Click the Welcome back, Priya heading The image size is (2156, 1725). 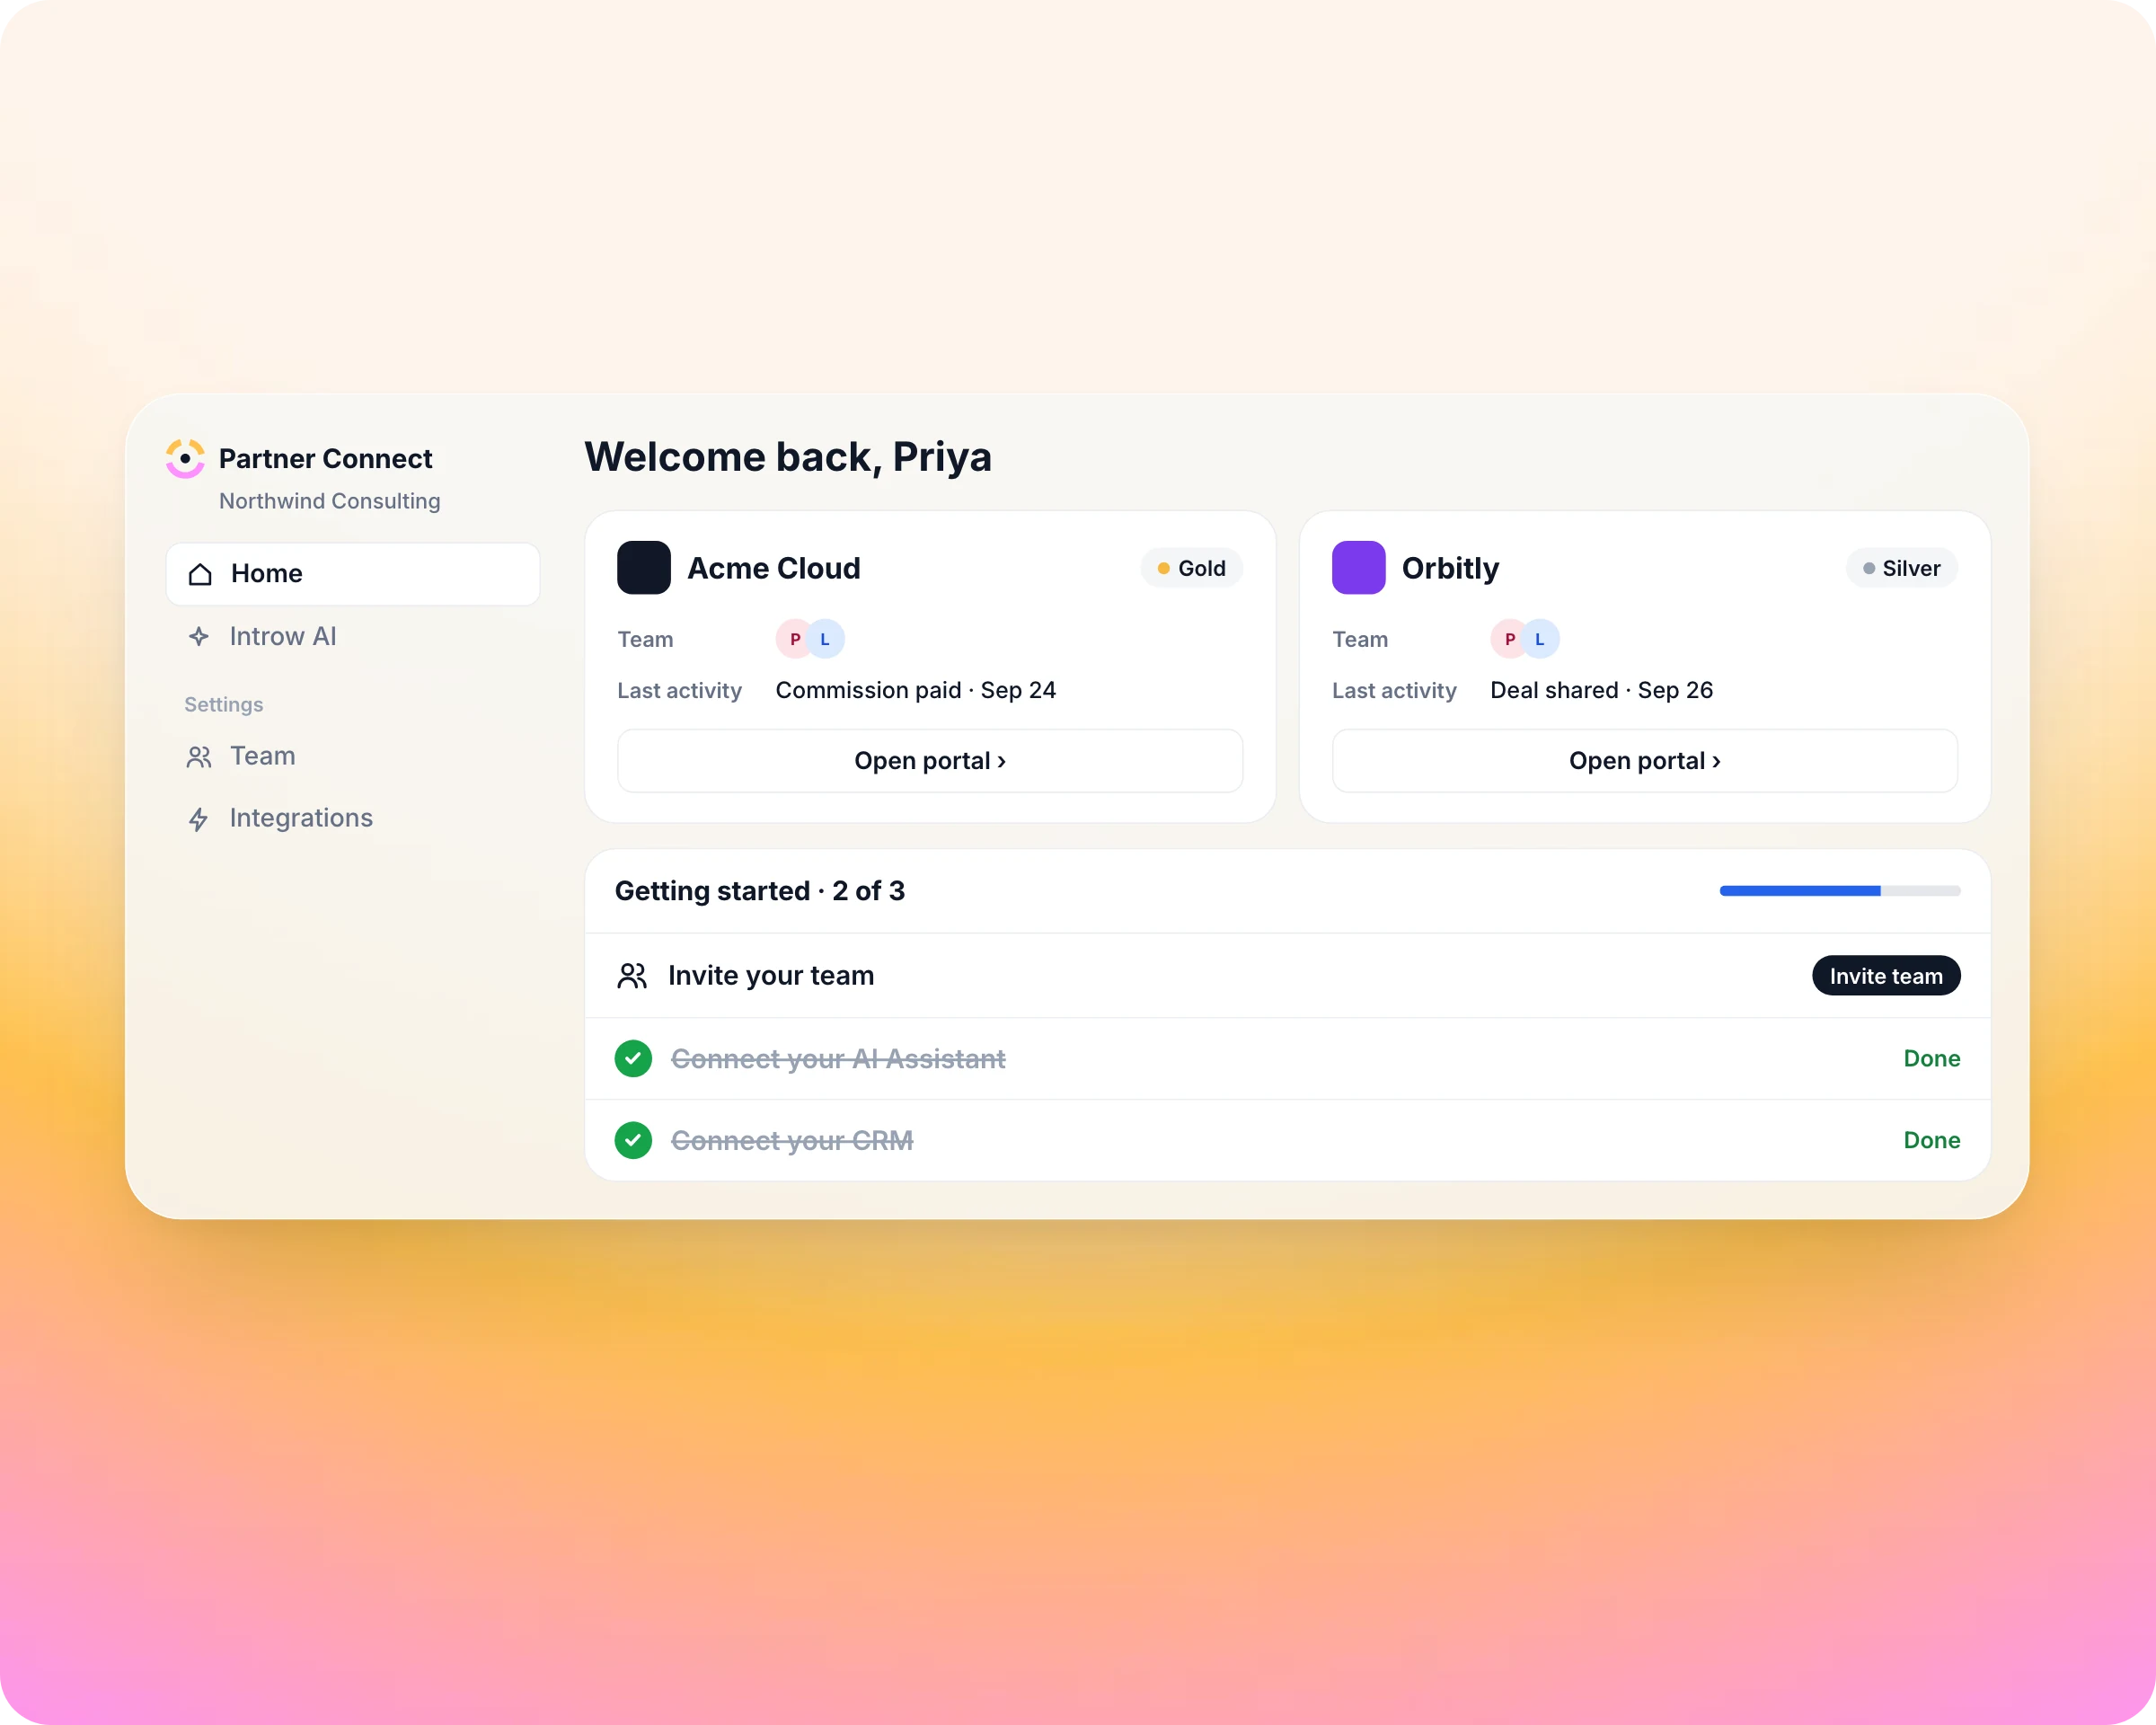pyautogui.click(x=788, y=457)
